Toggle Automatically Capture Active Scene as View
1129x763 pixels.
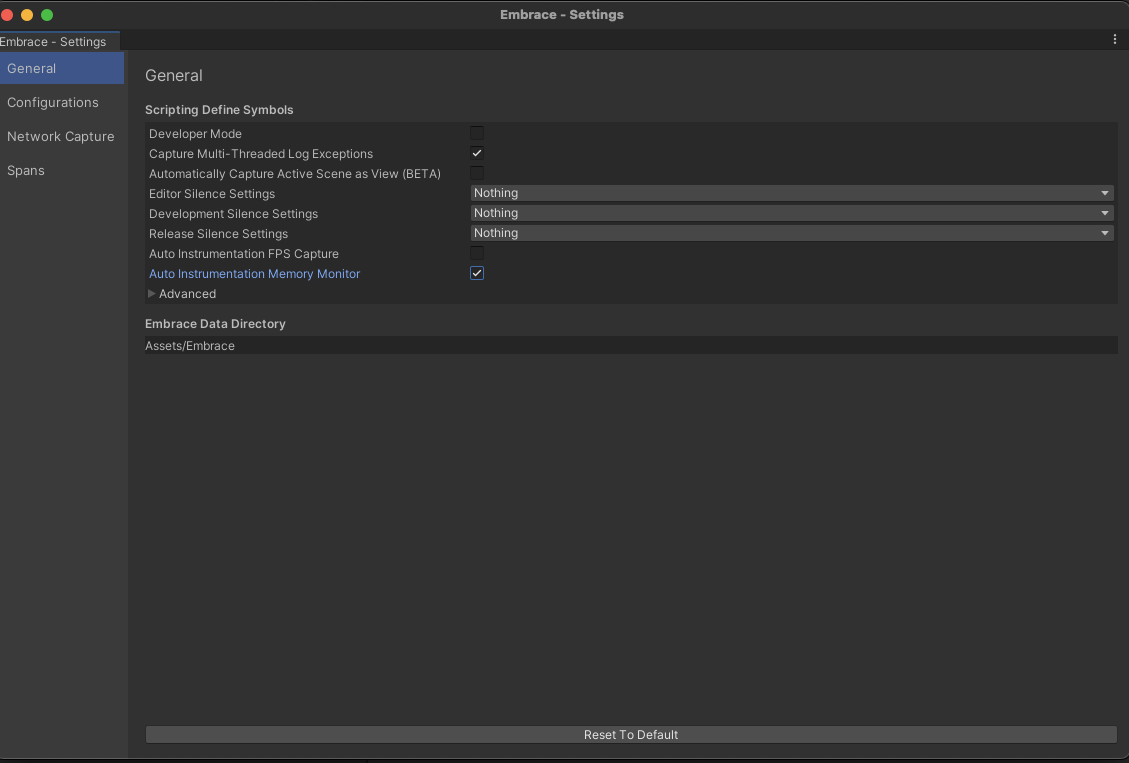(x=477, y=173)
